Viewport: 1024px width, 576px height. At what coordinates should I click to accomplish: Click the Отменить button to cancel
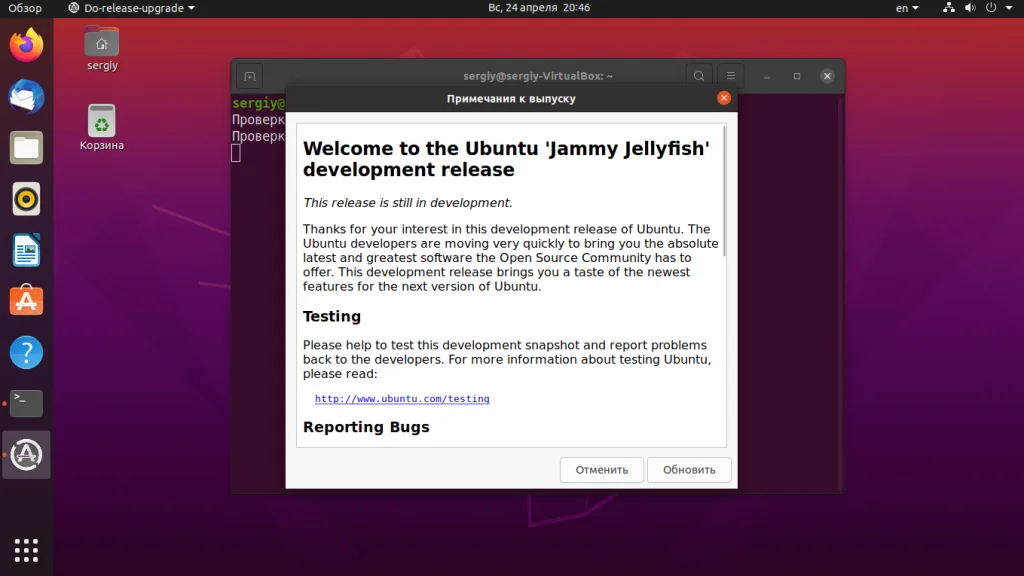coord(601,469)
